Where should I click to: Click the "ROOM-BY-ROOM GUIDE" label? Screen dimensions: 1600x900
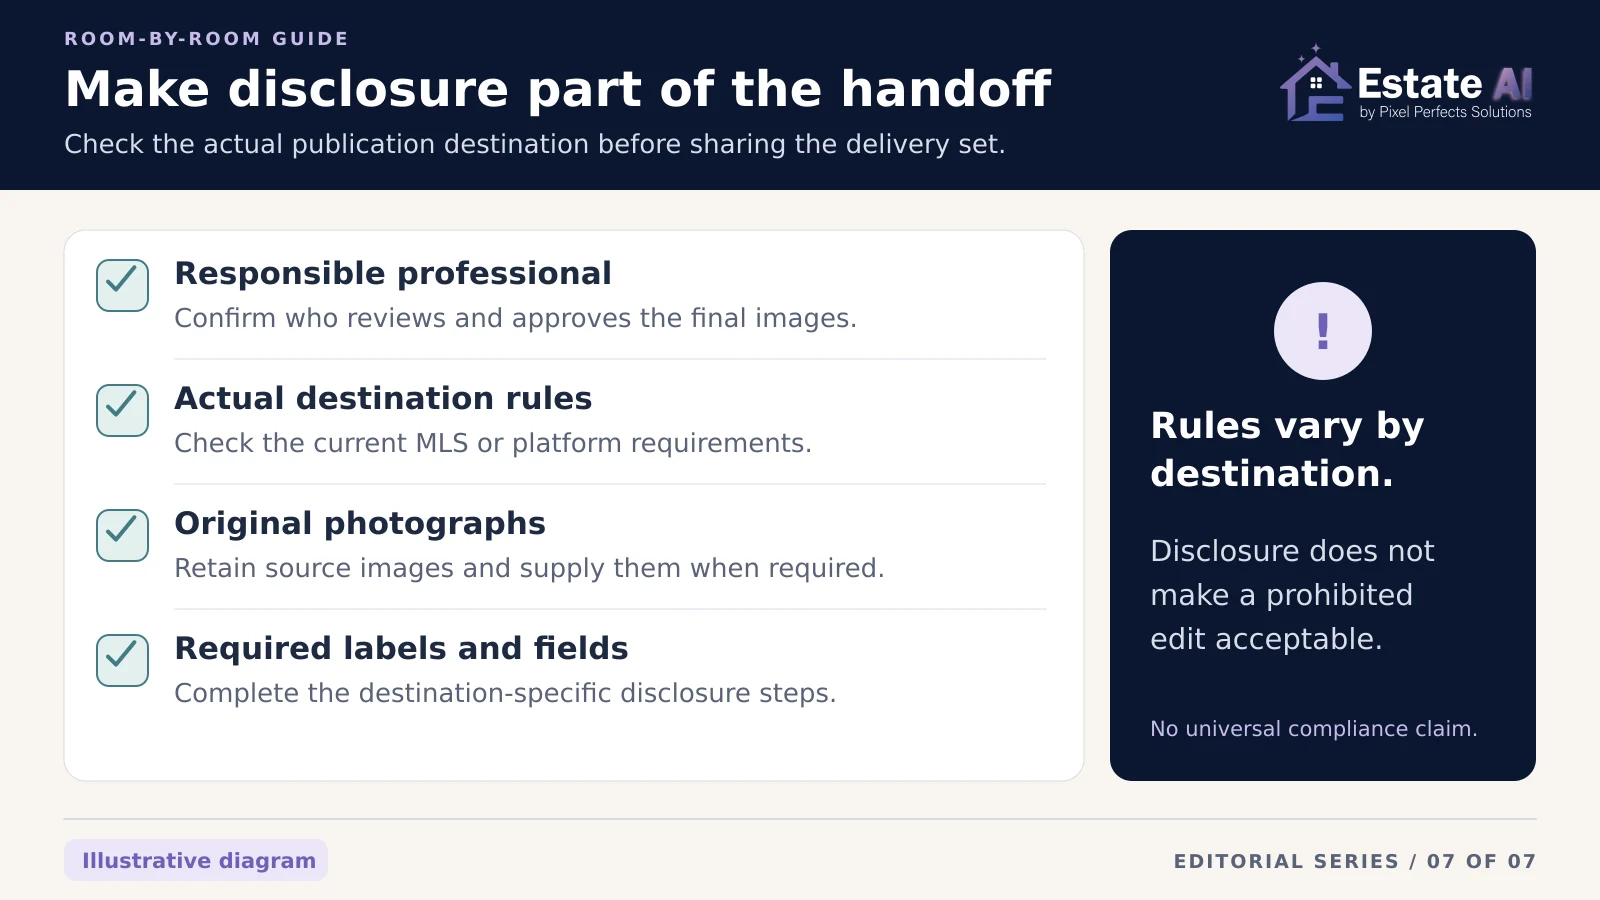coord(207,39)
